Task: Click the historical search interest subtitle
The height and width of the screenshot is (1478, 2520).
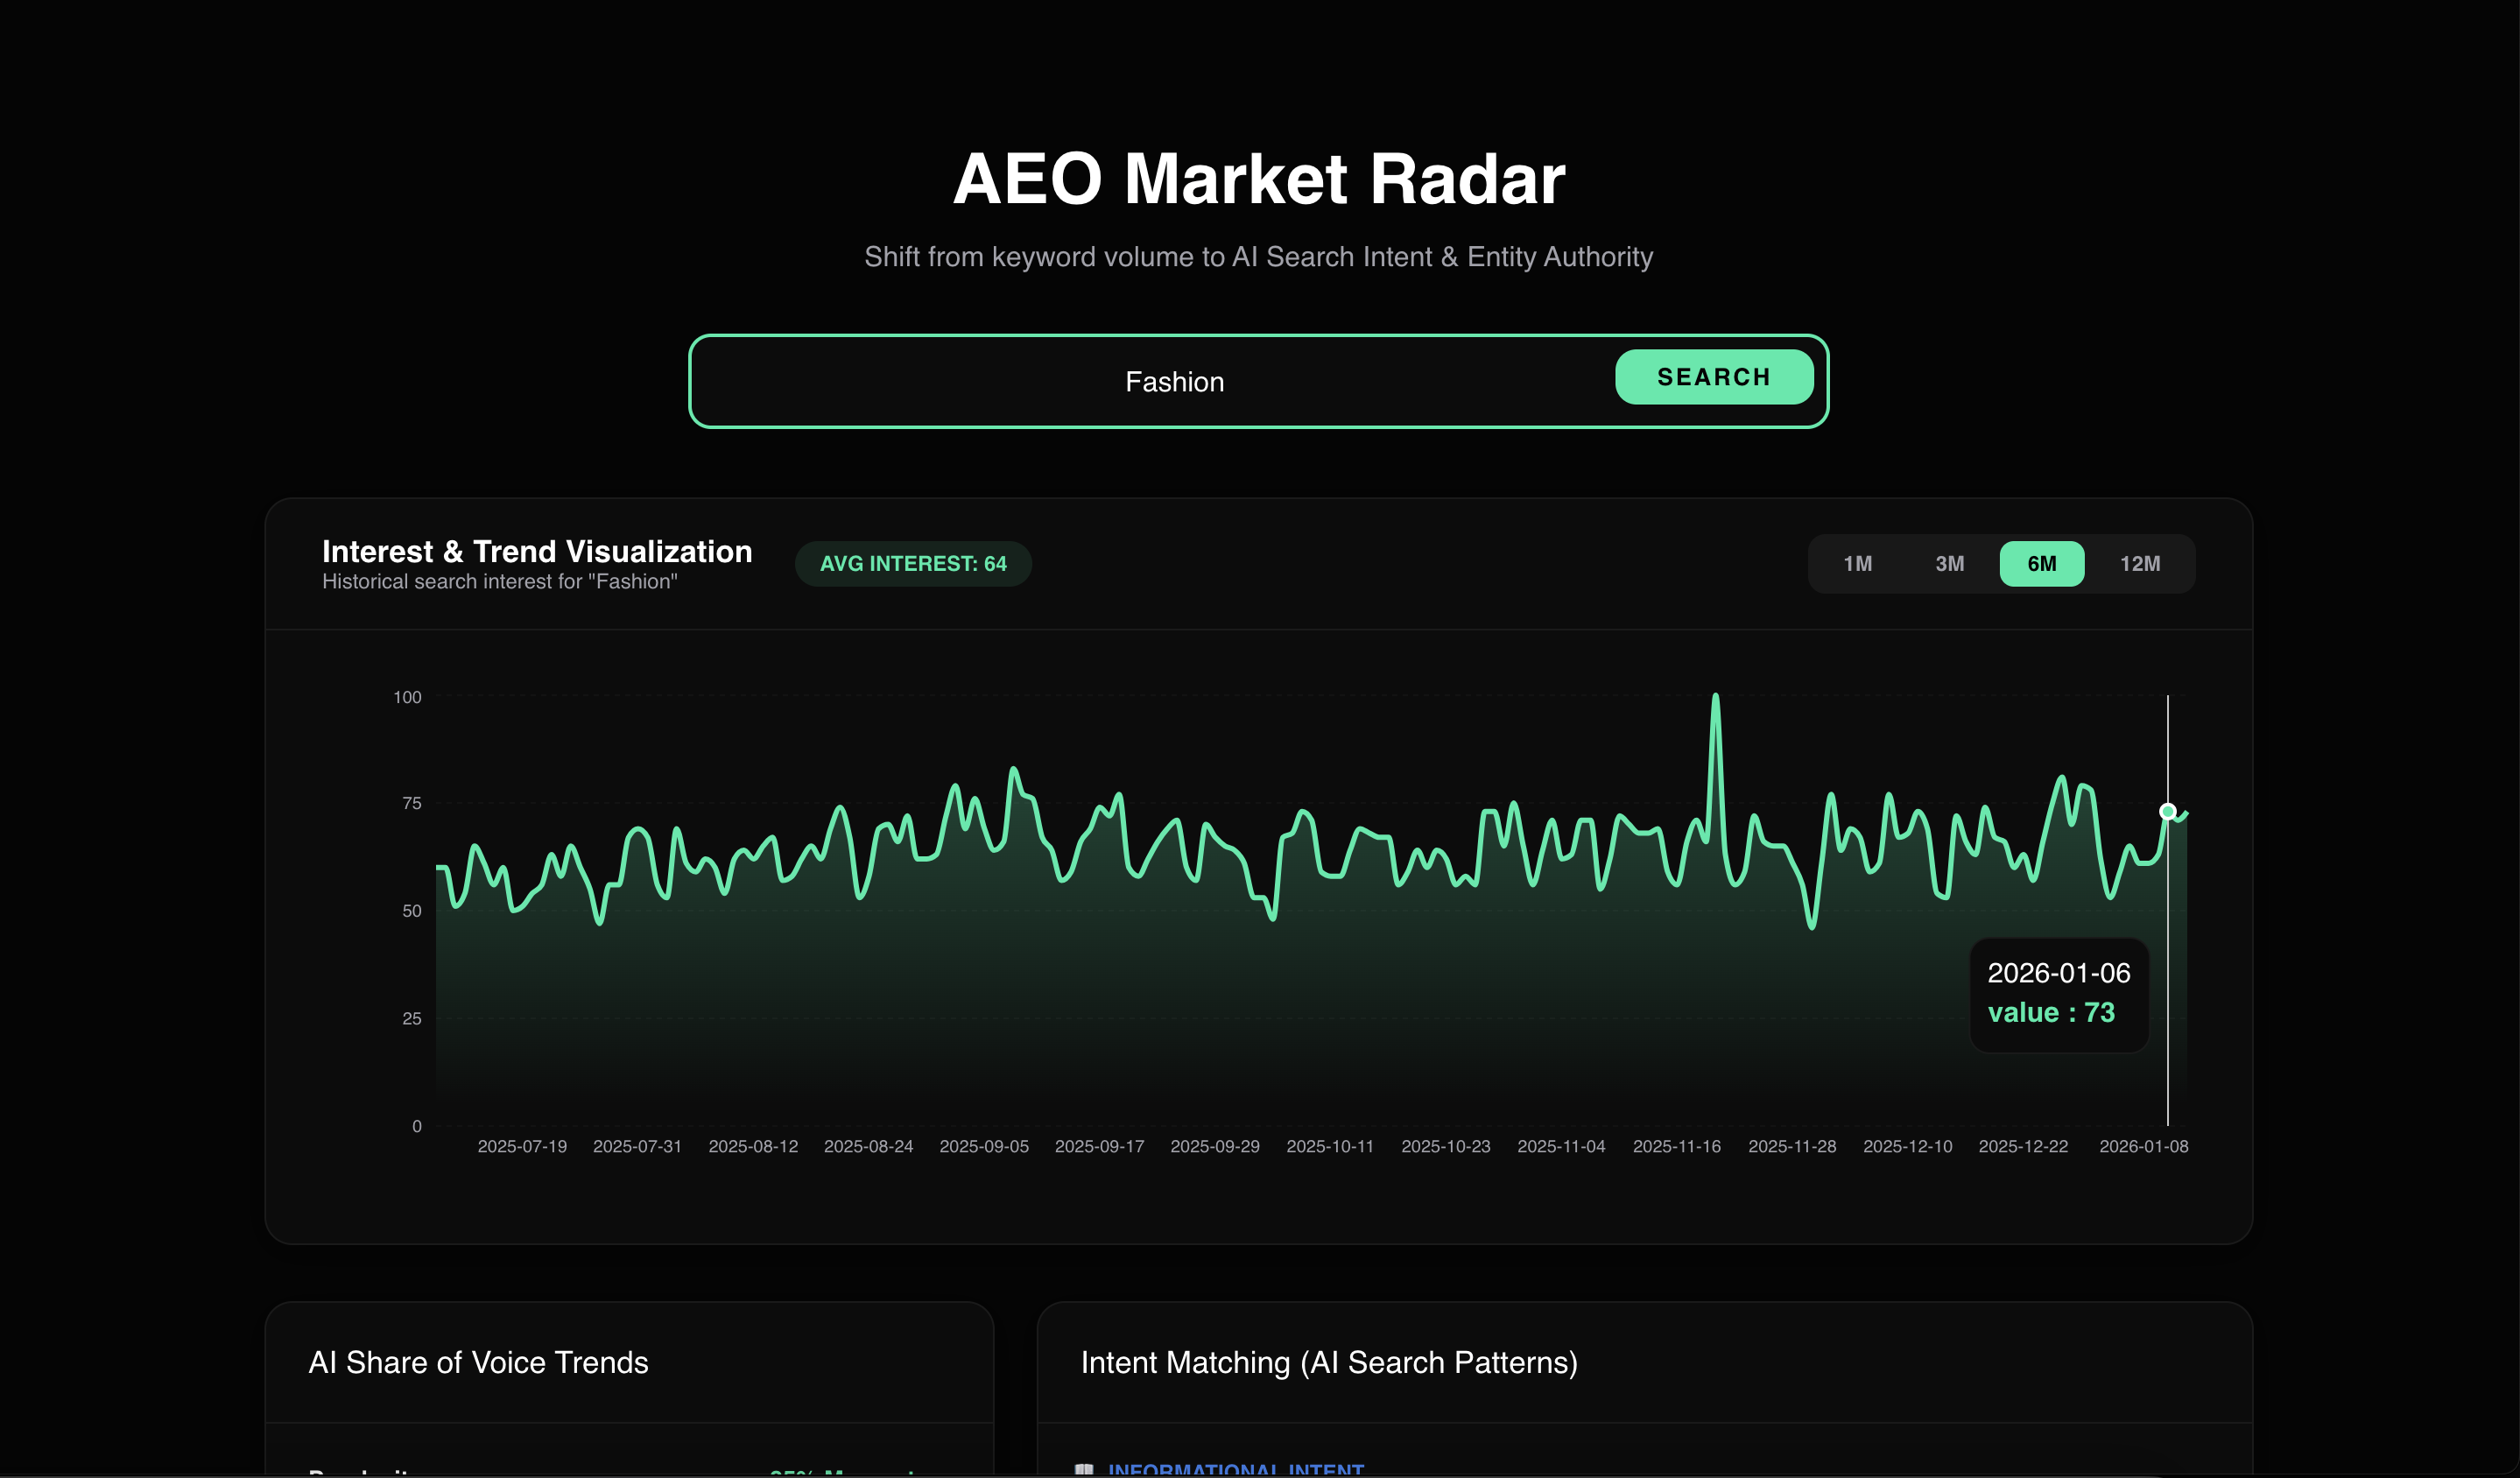Action: 499,582
